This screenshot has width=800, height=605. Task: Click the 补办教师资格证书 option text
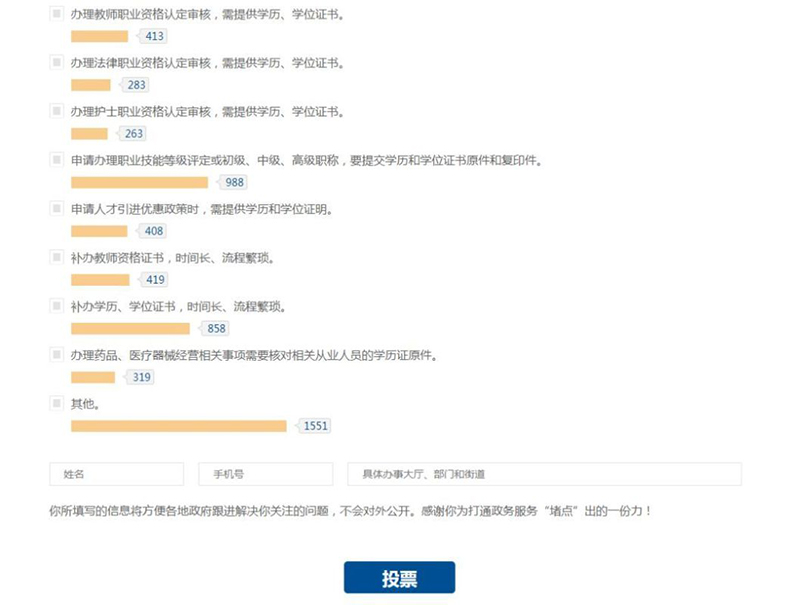[172, 258]
